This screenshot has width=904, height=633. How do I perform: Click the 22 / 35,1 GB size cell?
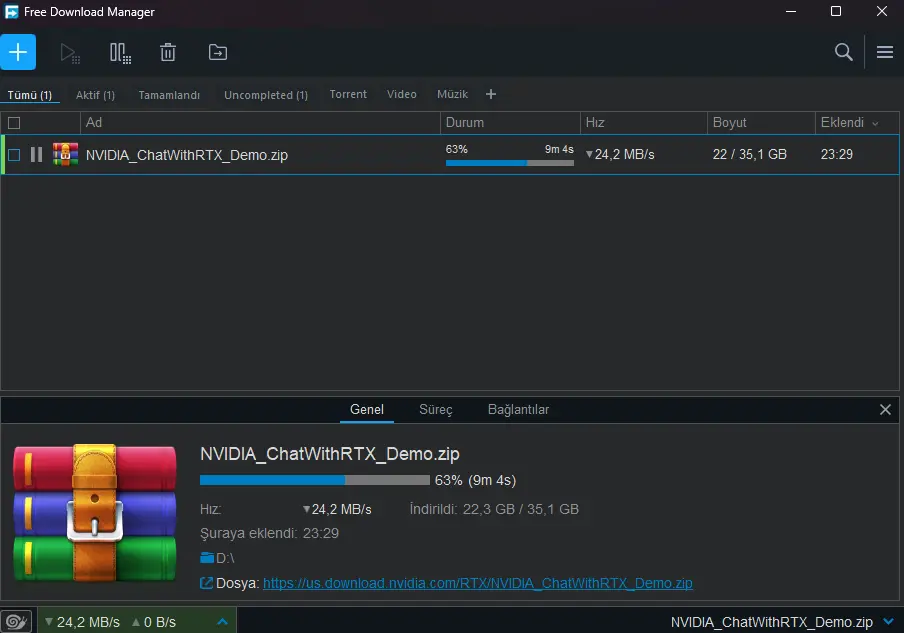749,155
